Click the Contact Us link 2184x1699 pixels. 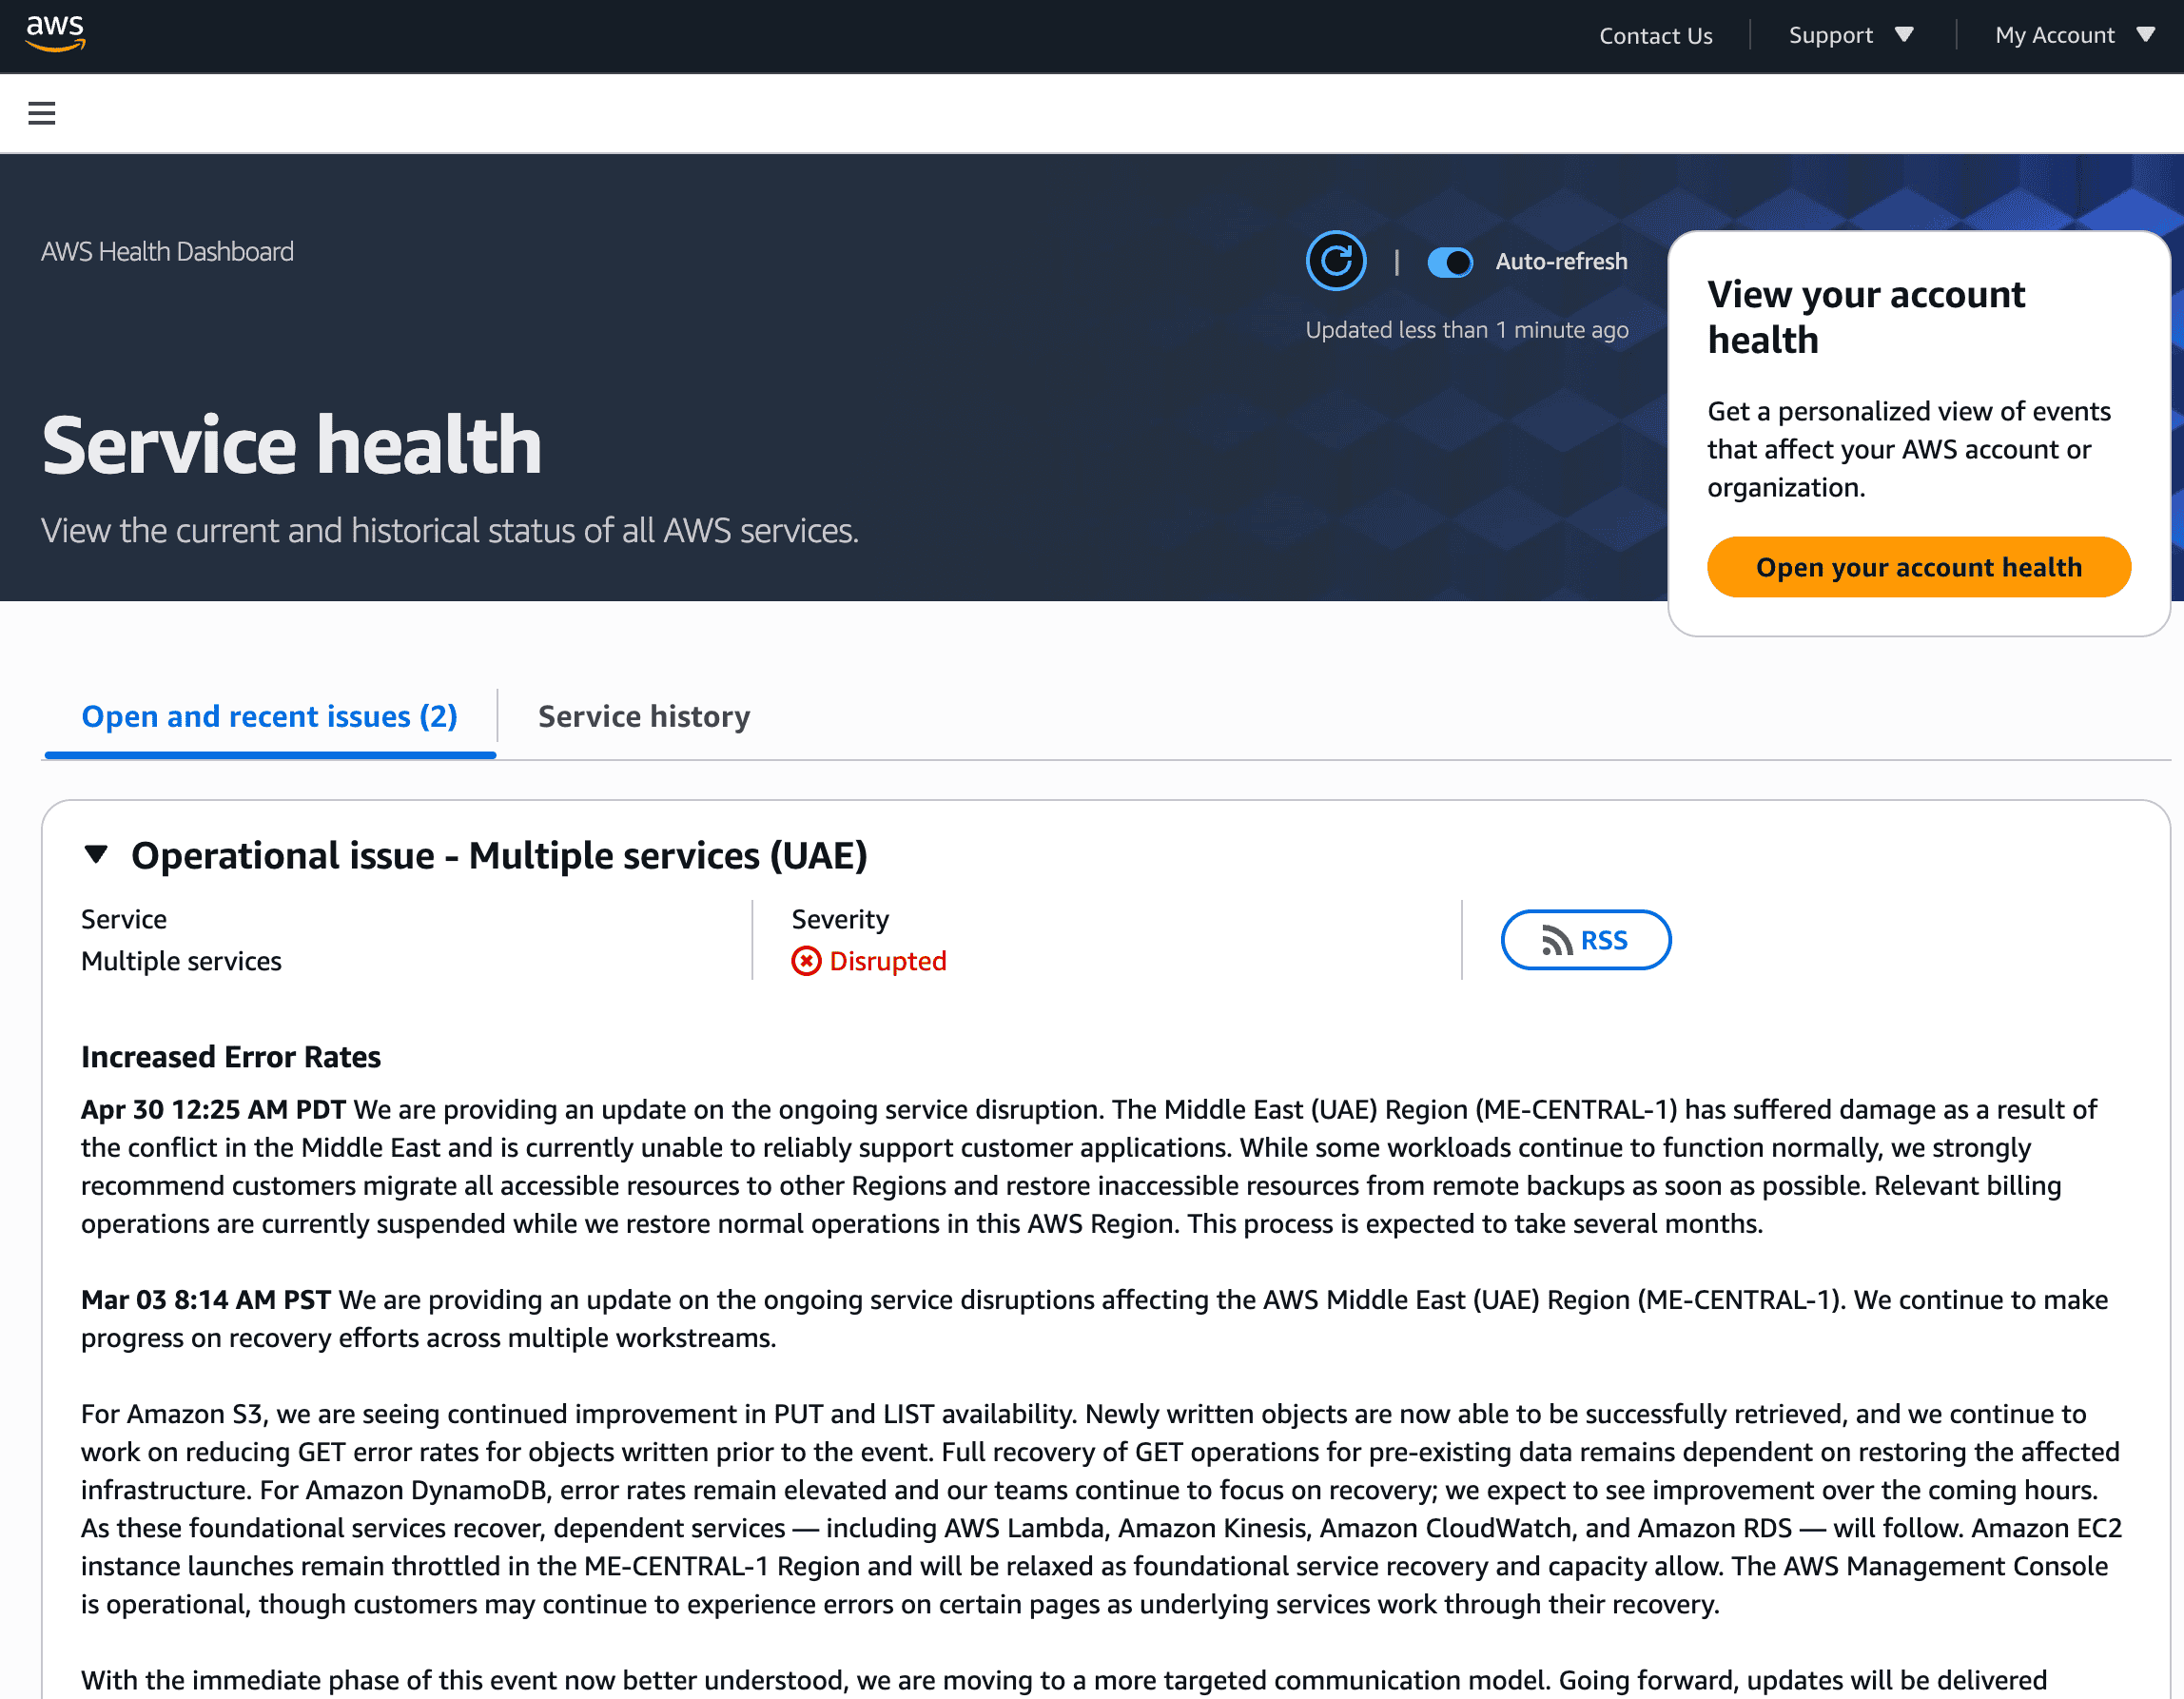coord(1656,36)
